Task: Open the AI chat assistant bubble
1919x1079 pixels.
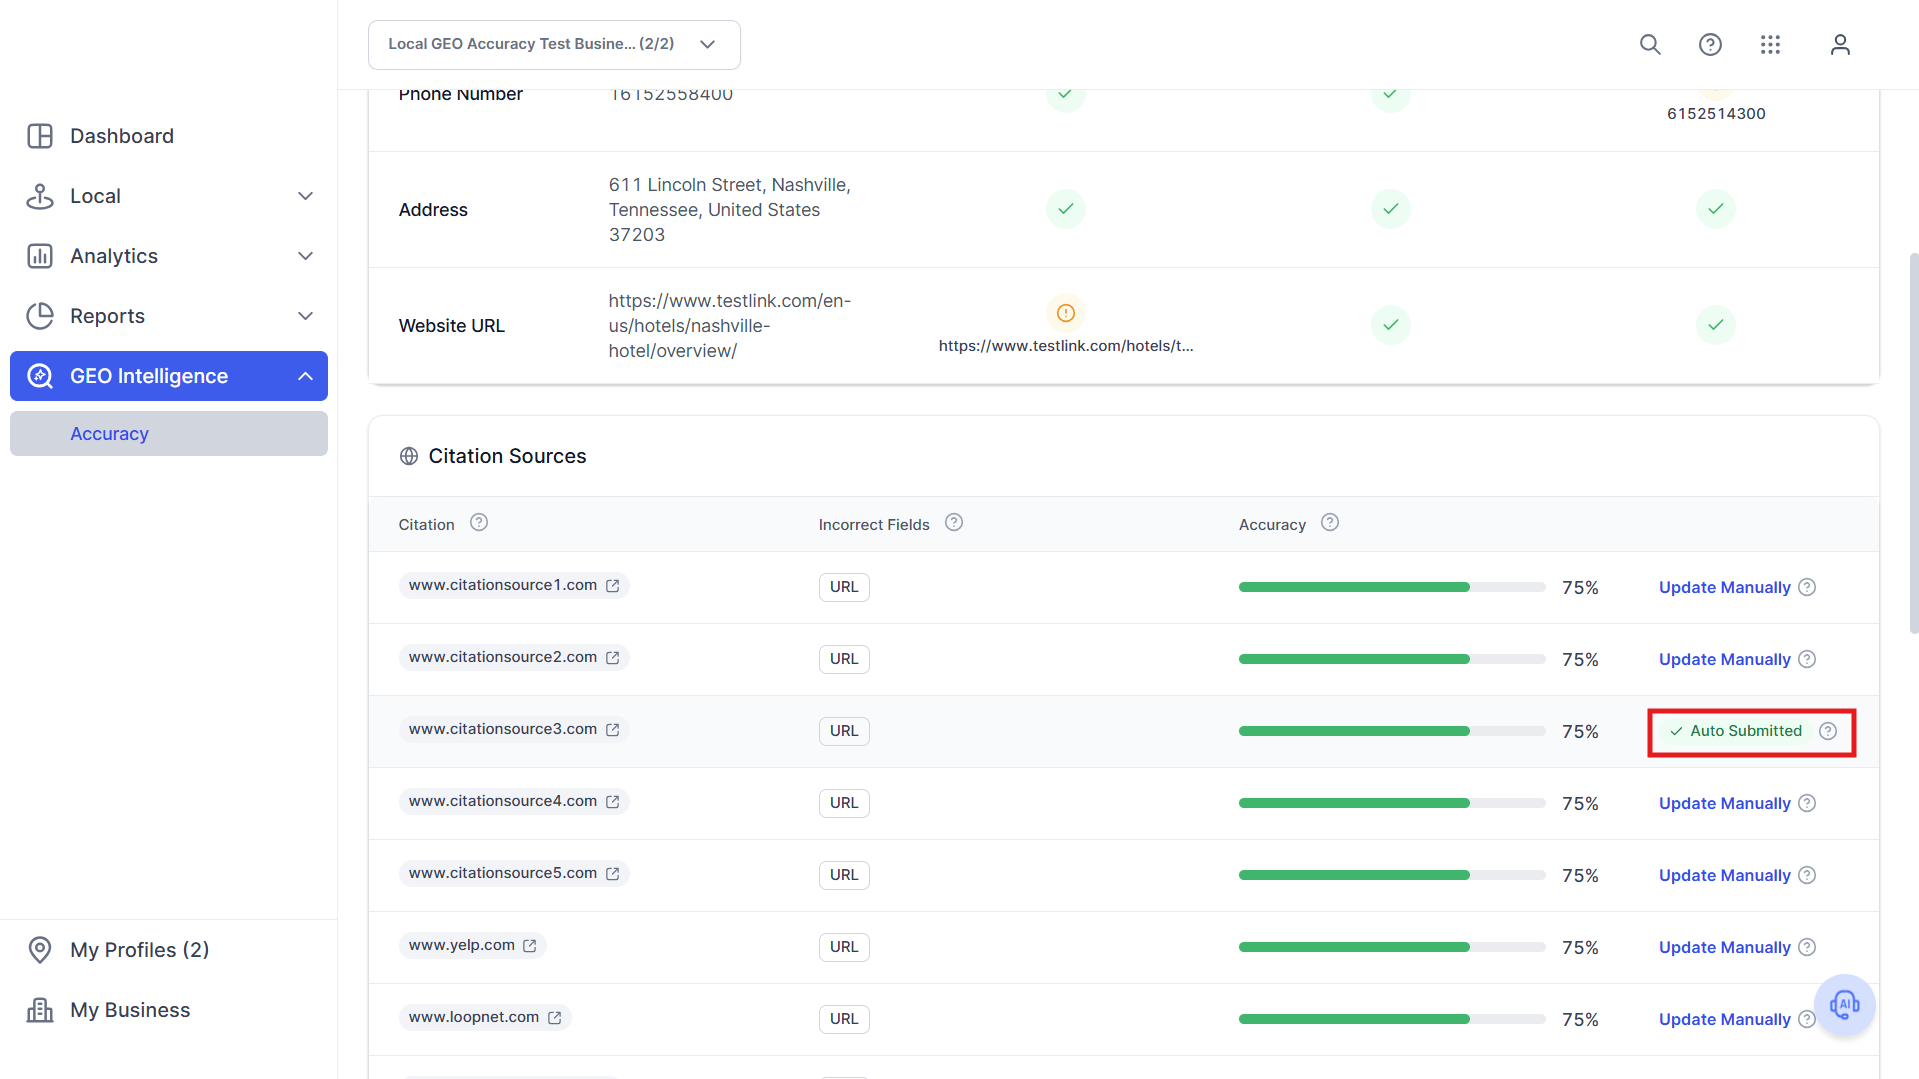Action: (1844, 1004)
